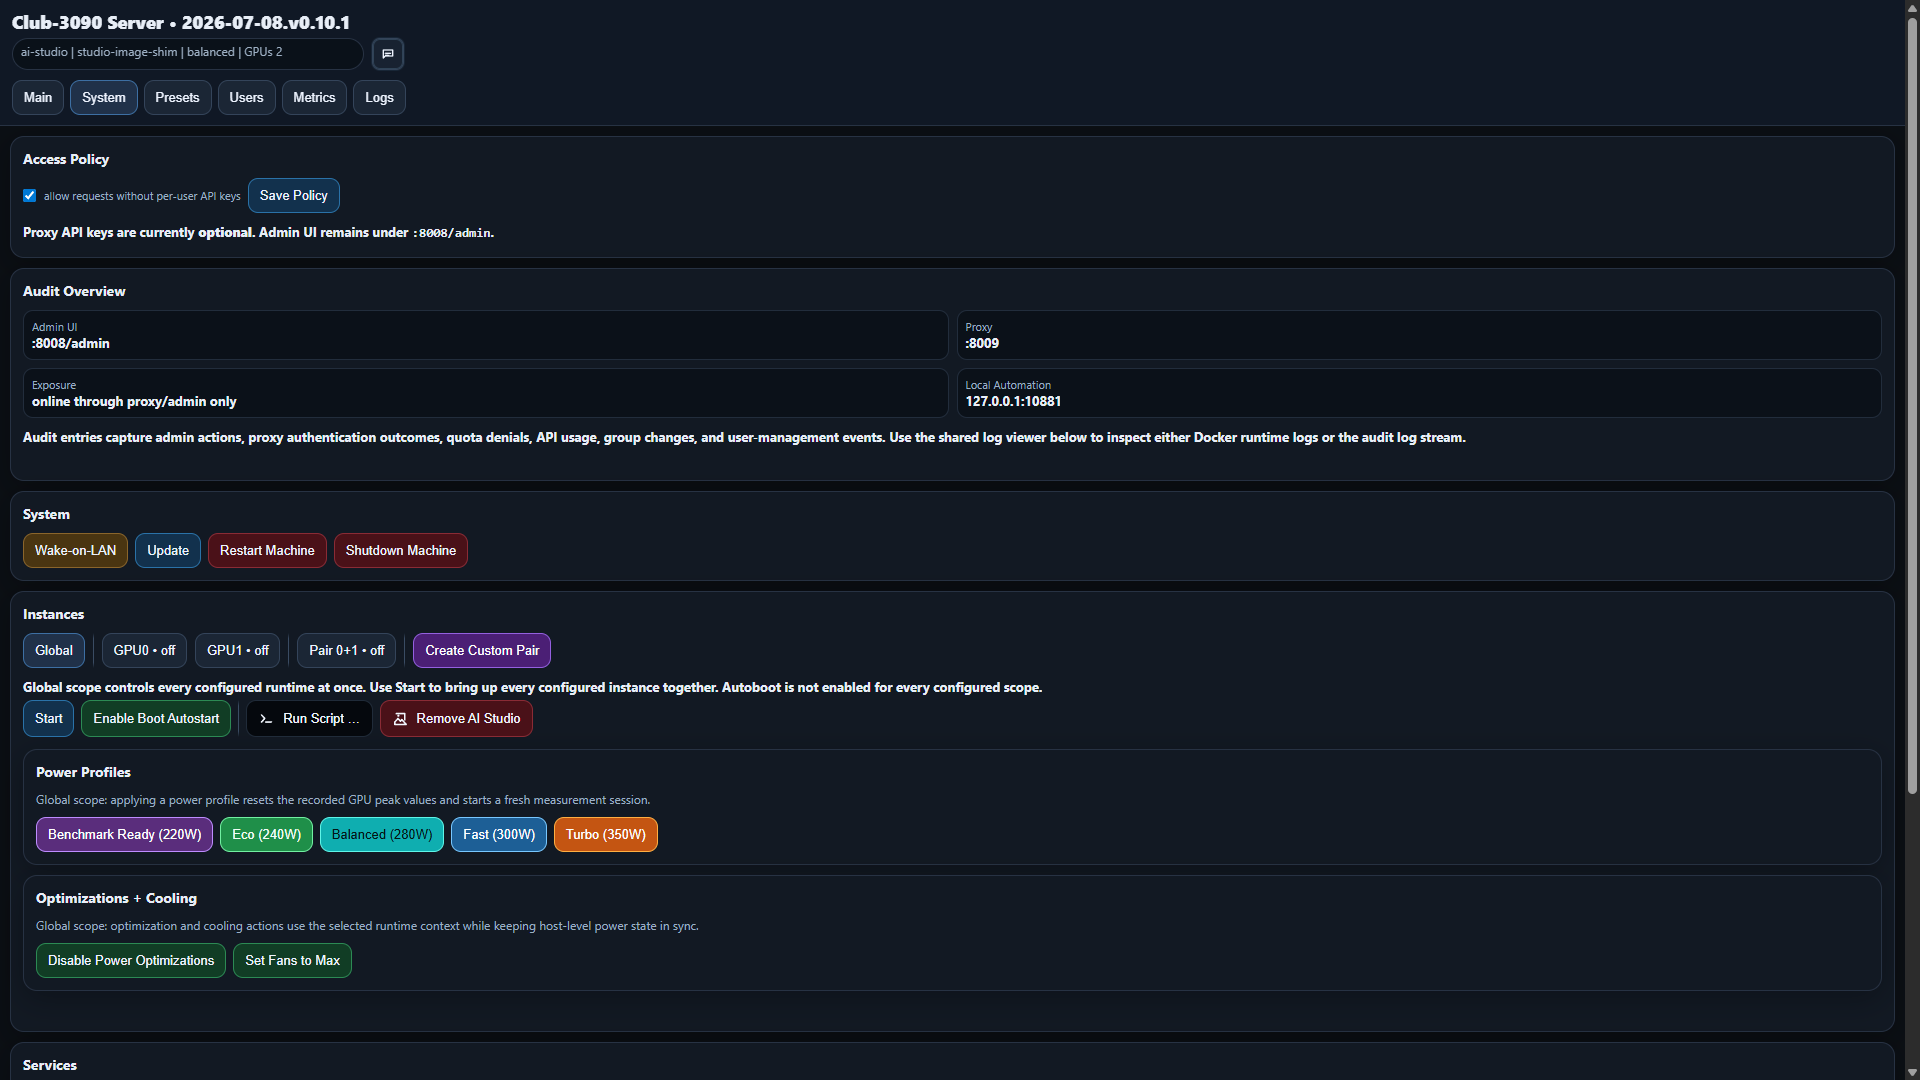Image resolution: width=1920 pixels, height=1080 pixels.
Task: Click the Admin UI value :8008/admin
Action: pos(71,344)
